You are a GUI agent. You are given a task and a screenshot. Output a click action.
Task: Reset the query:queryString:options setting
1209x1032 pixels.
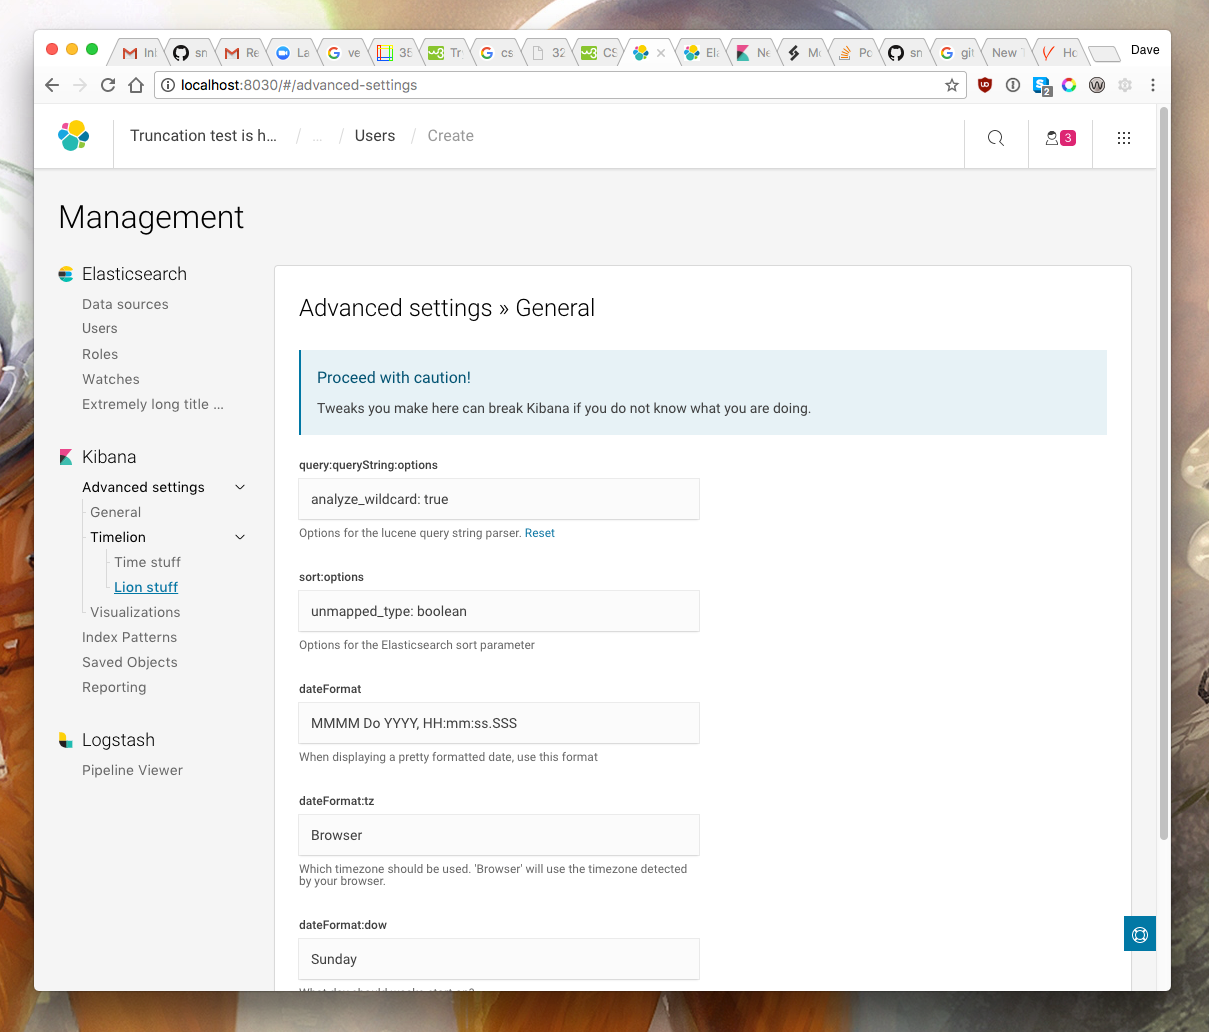[x=540, y=533]
